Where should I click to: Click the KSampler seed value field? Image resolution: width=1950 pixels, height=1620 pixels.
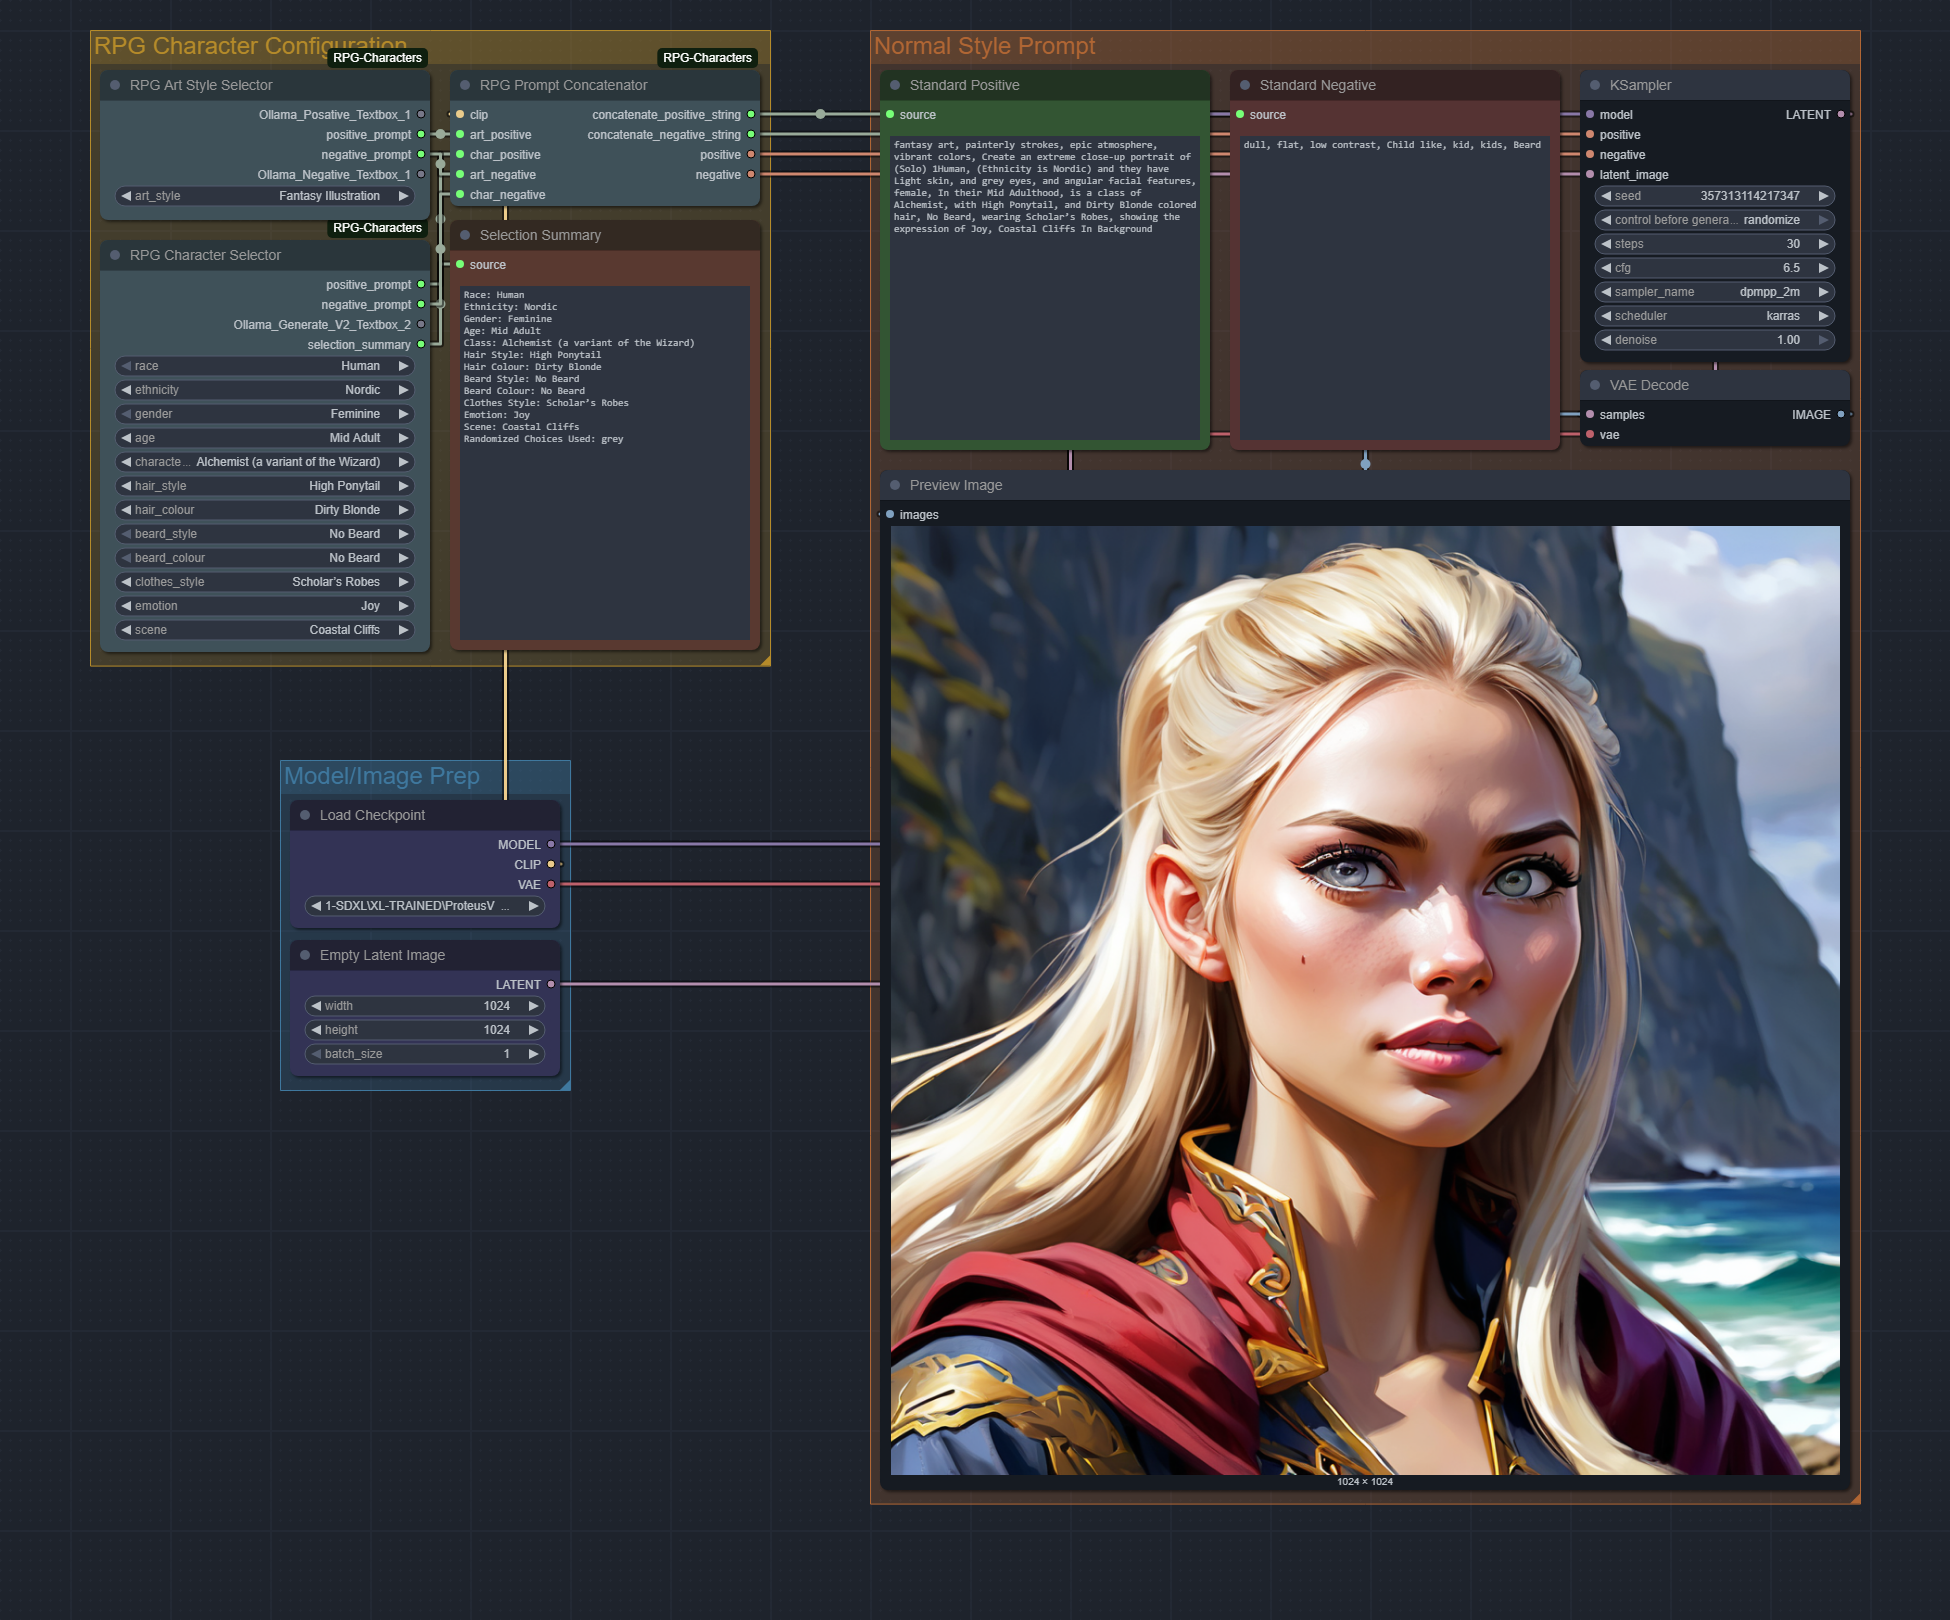pos(1715,196)
